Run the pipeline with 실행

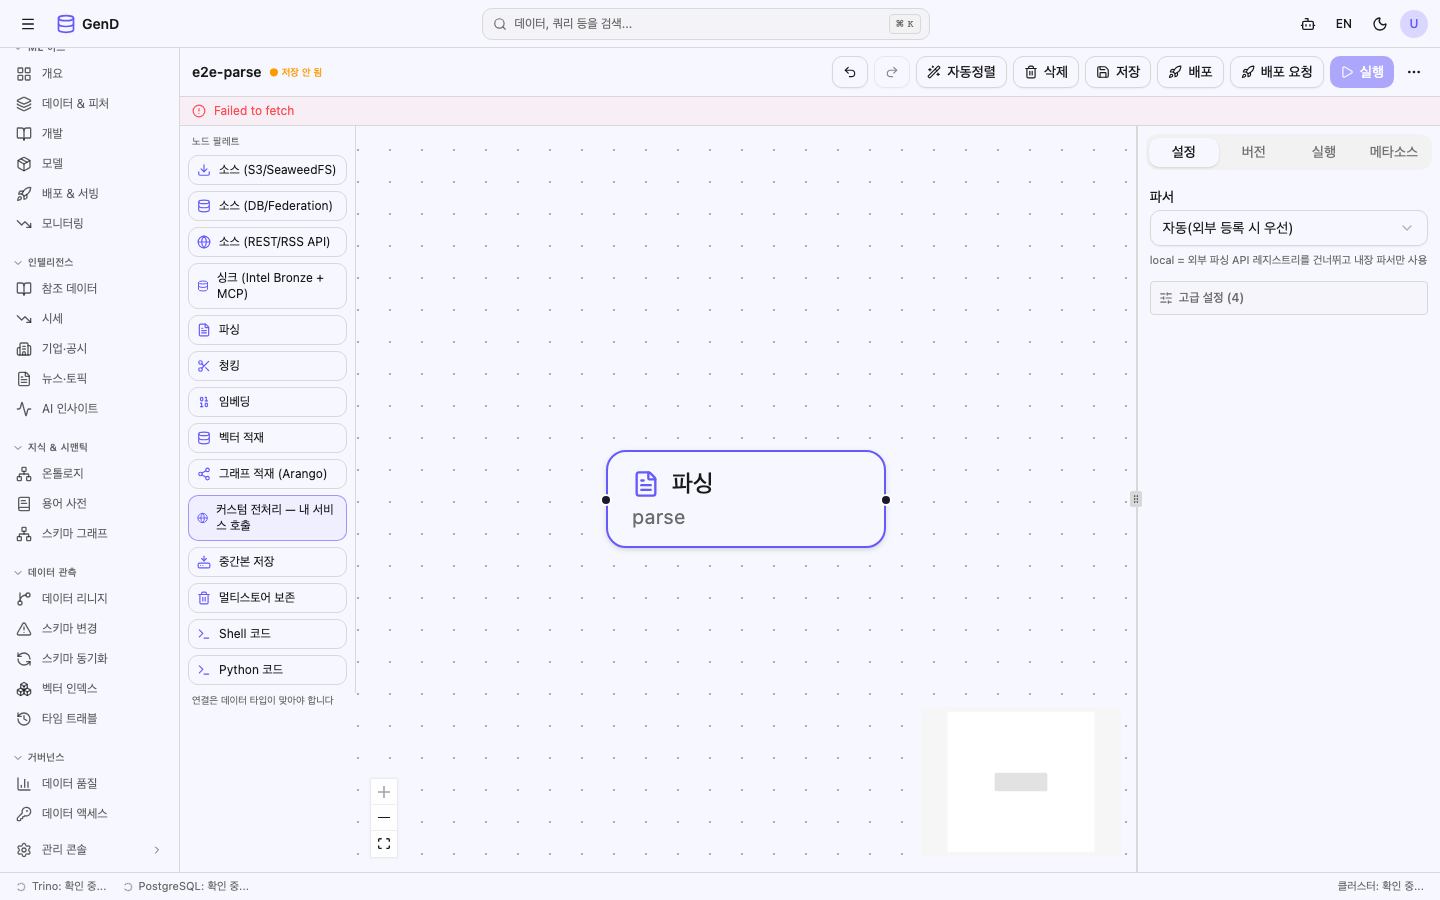tap(1362, 72)
